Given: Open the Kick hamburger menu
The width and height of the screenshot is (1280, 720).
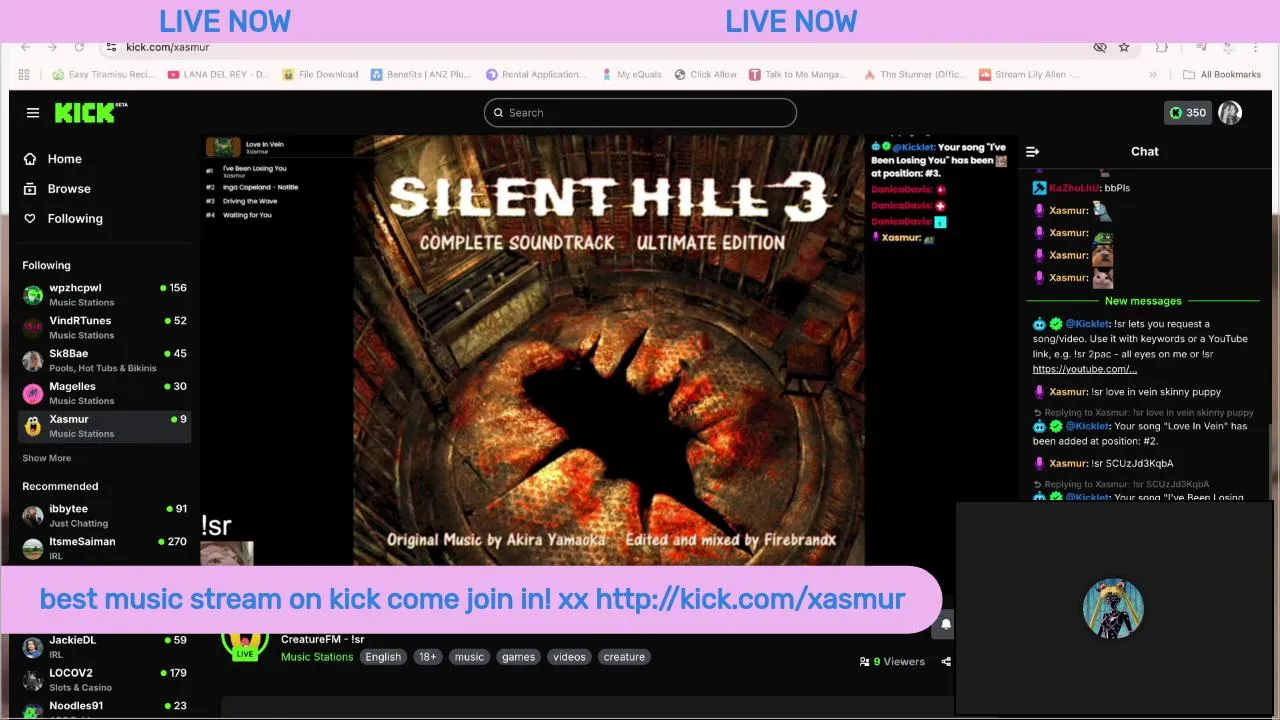Looking at the screenshot, I should (x=33, y=113).
